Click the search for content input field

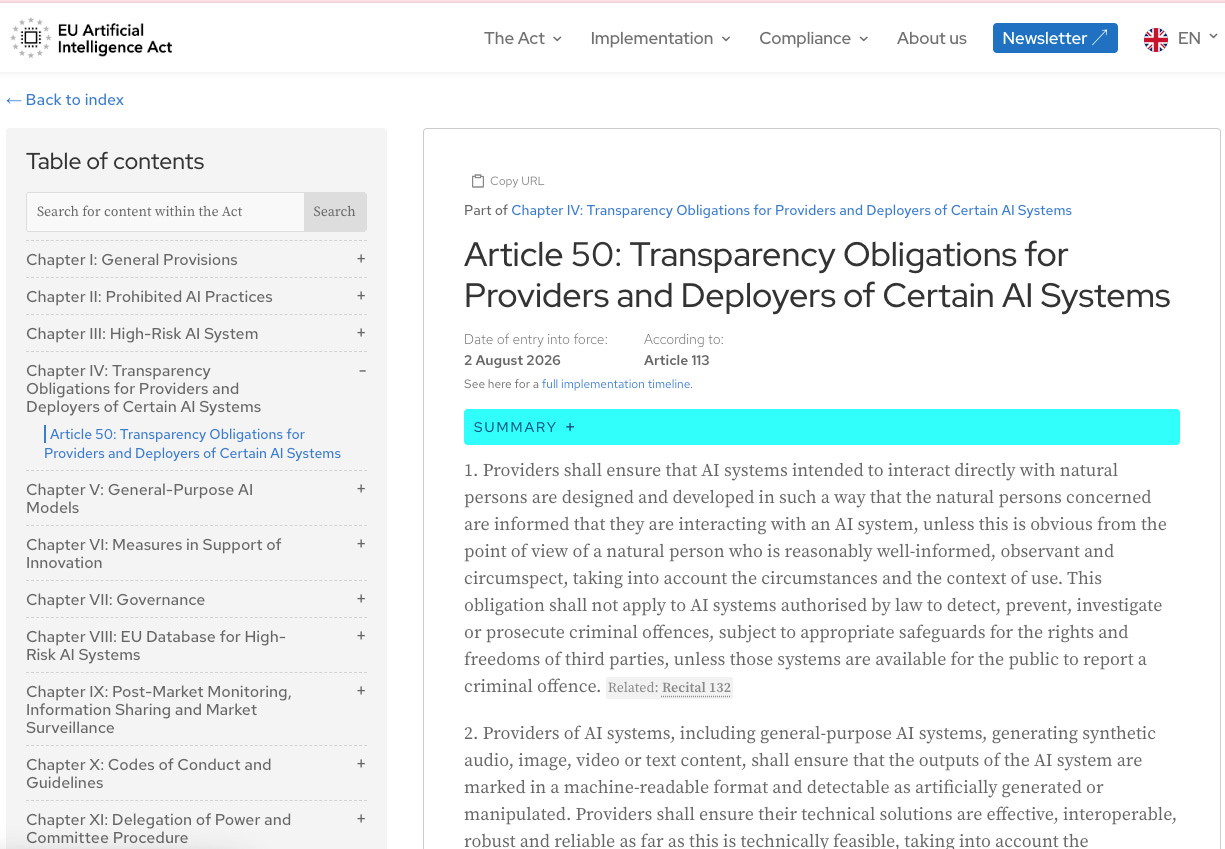(165, 212)
